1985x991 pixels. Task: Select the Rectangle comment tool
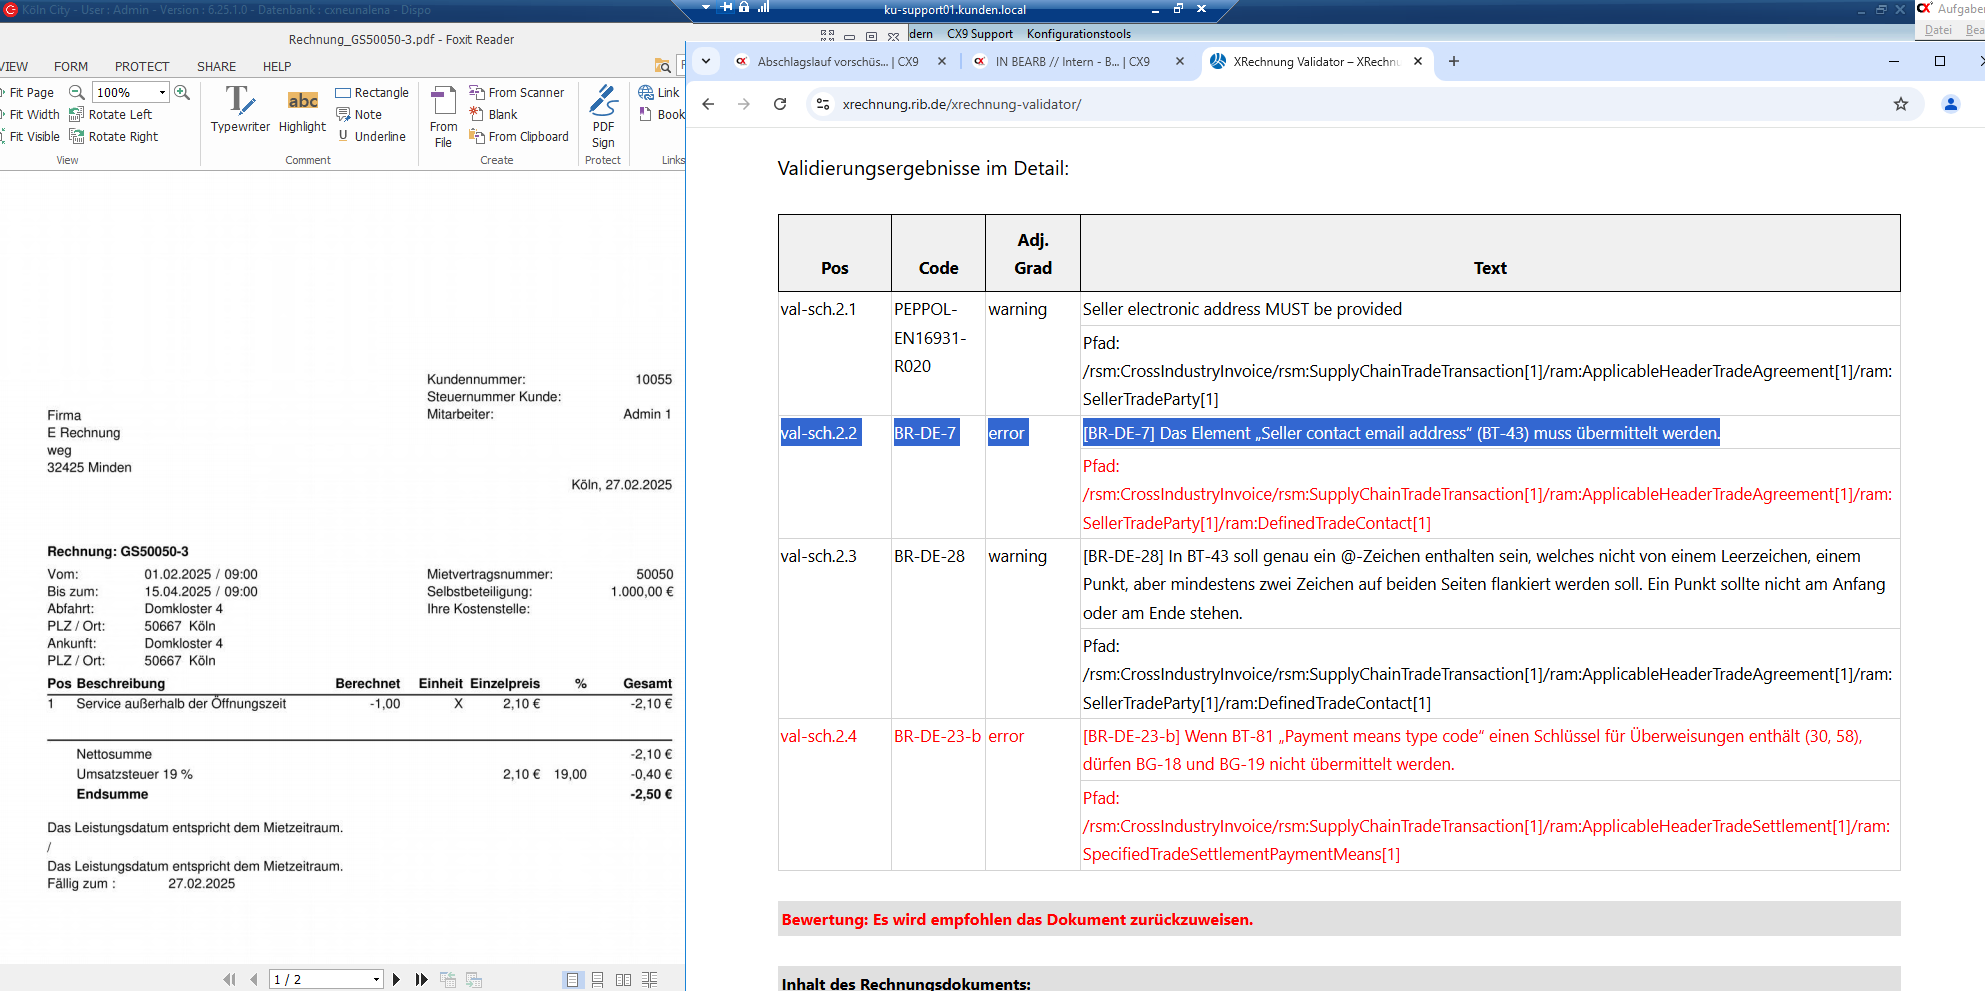(372, 93)
